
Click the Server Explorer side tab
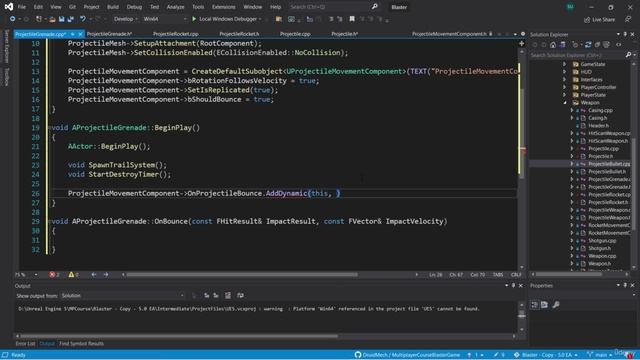[6, 47]
